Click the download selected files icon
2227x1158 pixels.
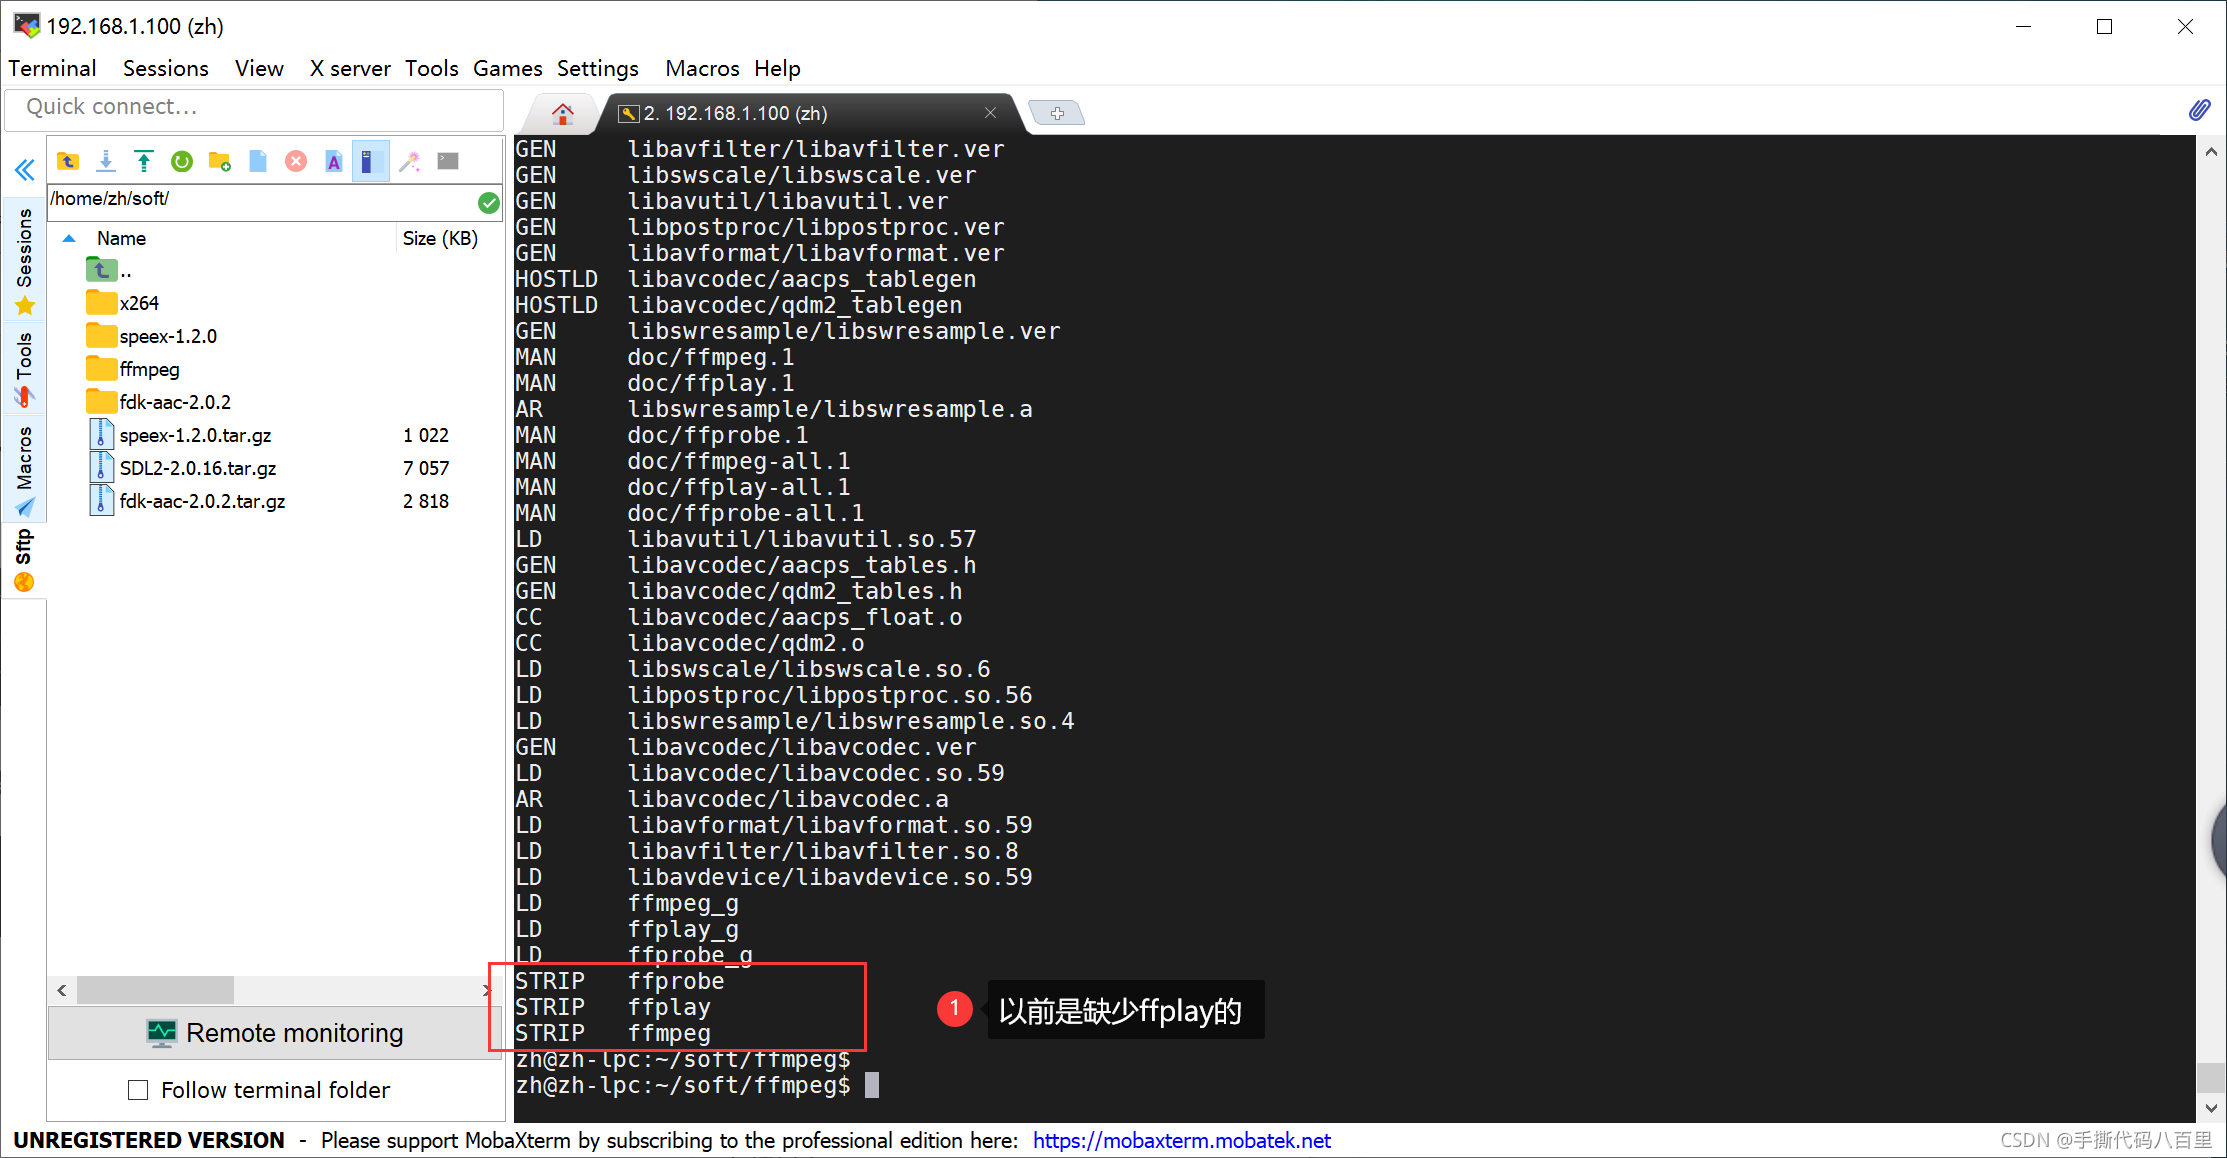click(106, 161)
